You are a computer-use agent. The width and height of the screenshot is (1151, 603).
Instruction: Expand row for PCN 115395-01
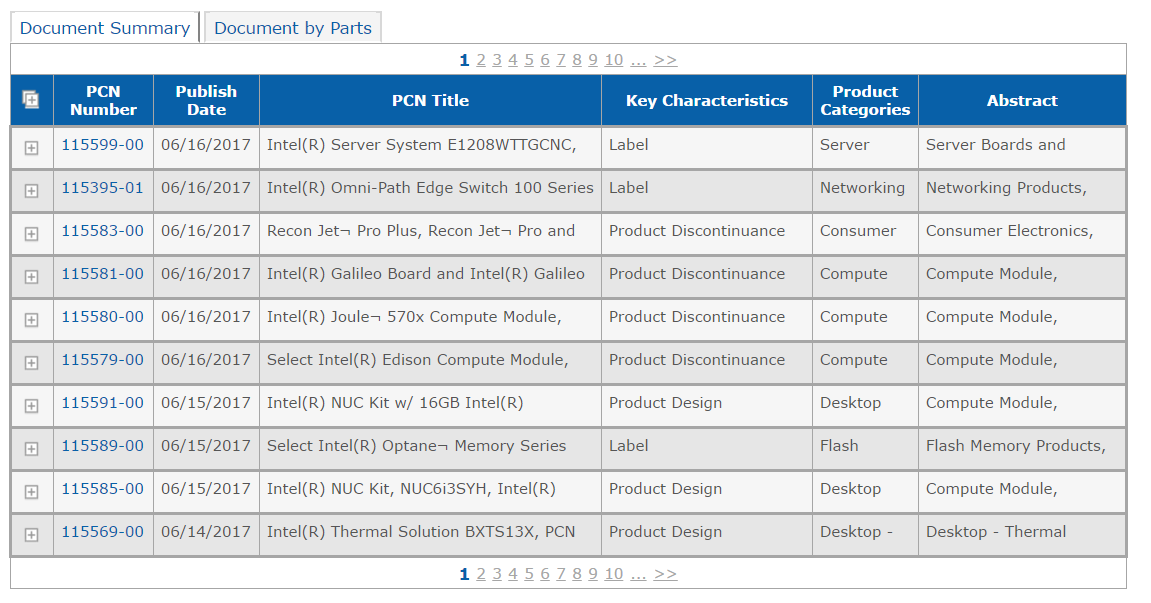31,191
